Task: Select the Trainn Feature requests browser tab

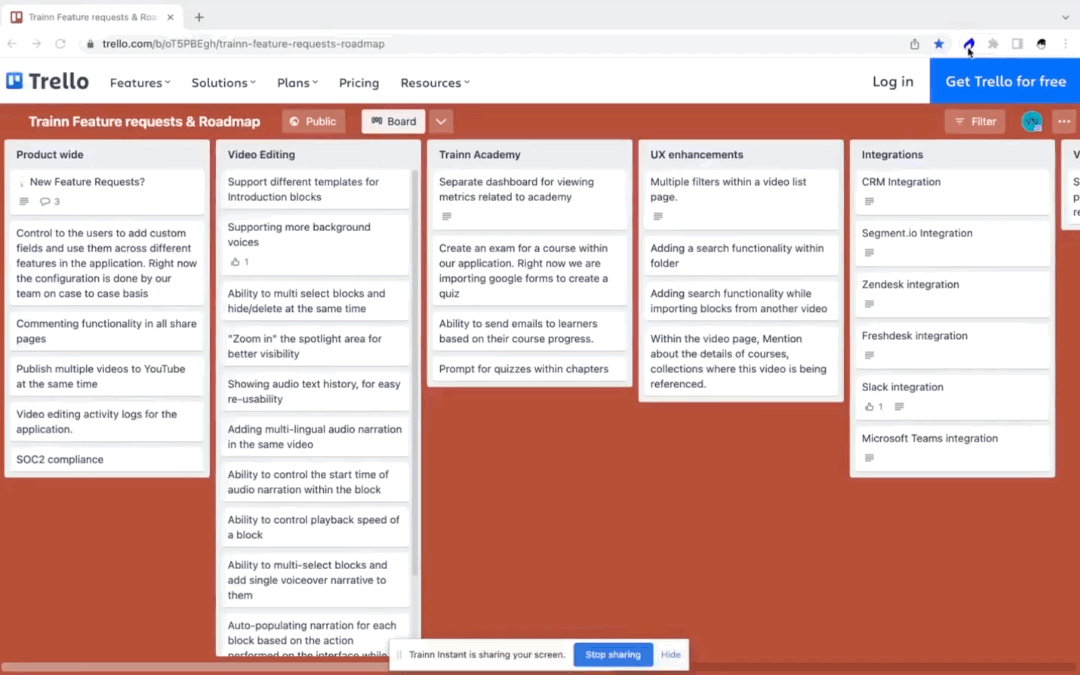Action: [93, 17]
